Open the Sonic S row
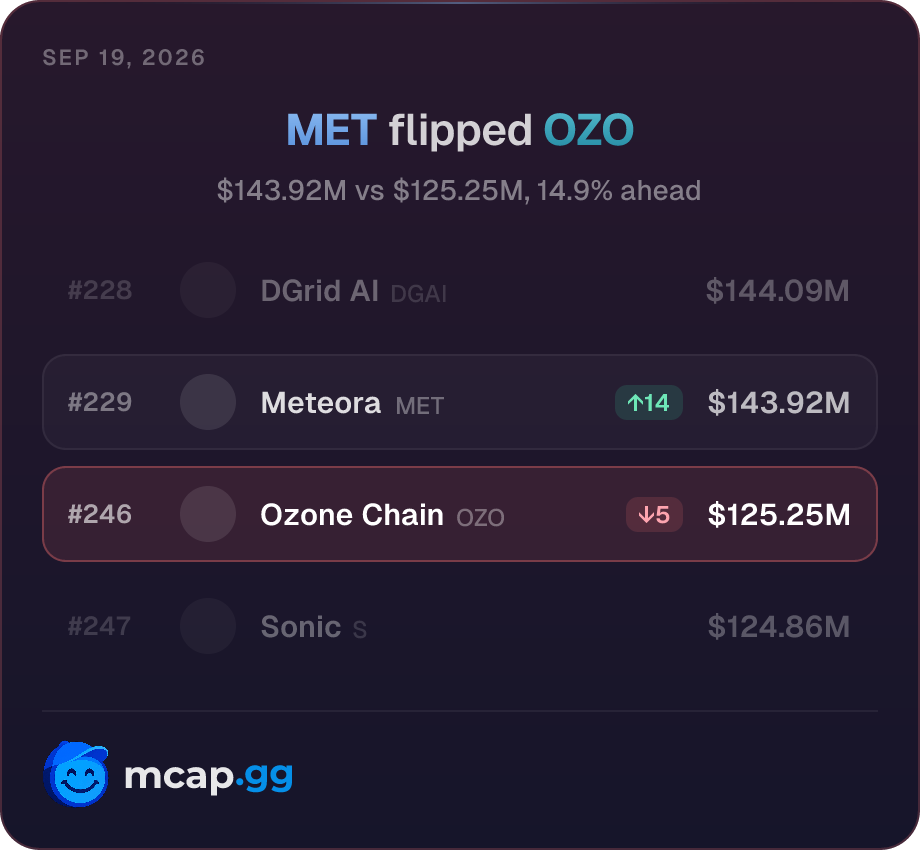 tap(460, 627)
